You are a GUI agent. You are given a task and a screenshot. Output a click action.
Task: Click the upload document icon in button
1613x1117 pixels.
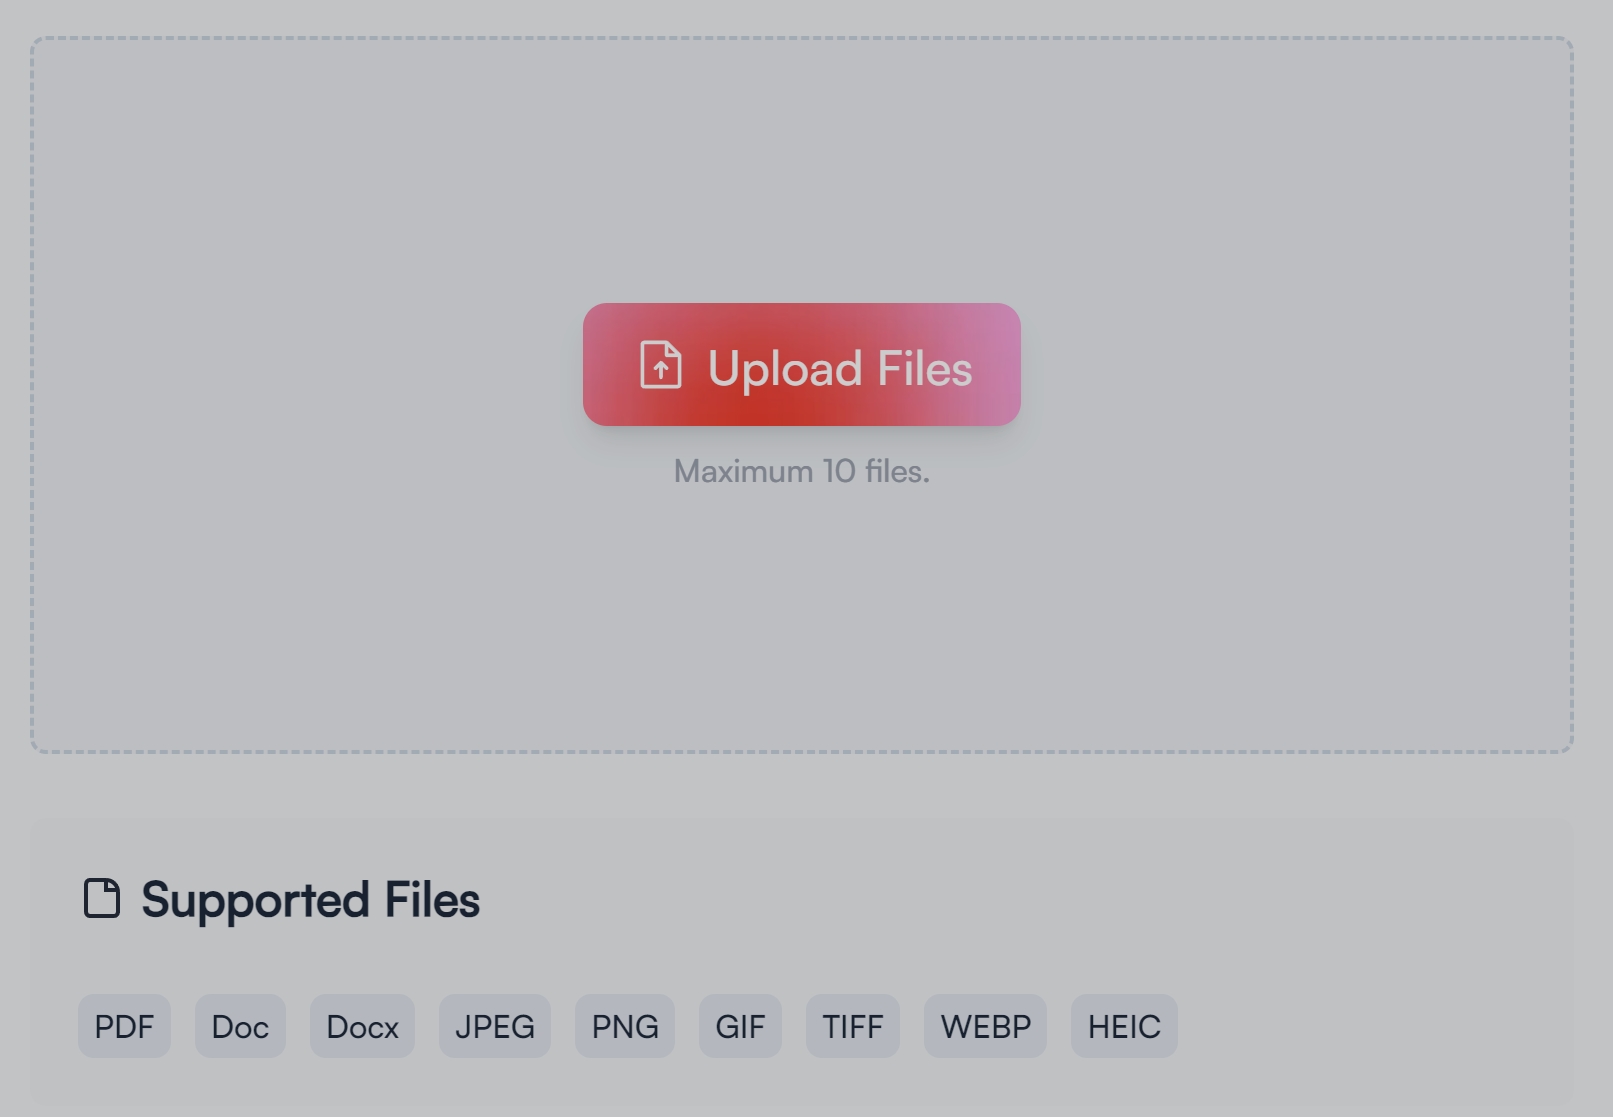(x=660, y=365)
